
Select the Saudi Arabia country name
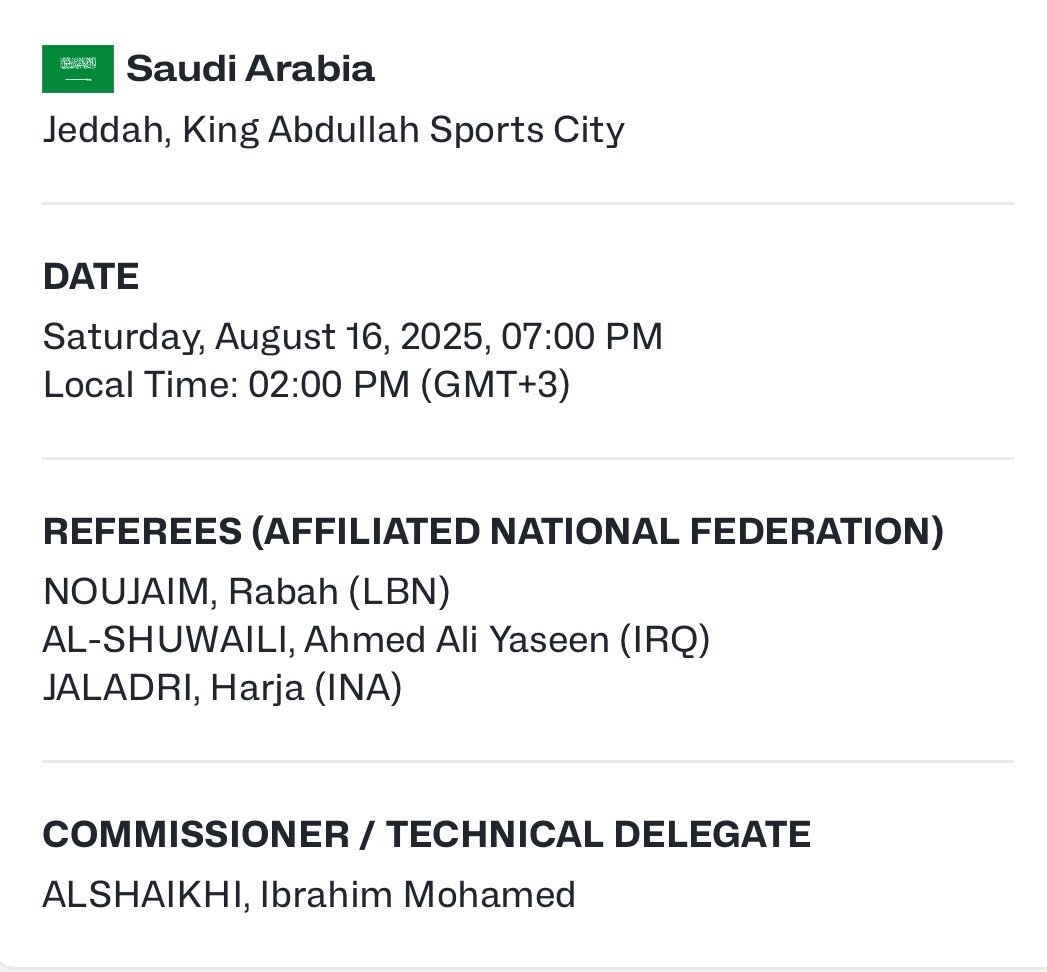250,69
